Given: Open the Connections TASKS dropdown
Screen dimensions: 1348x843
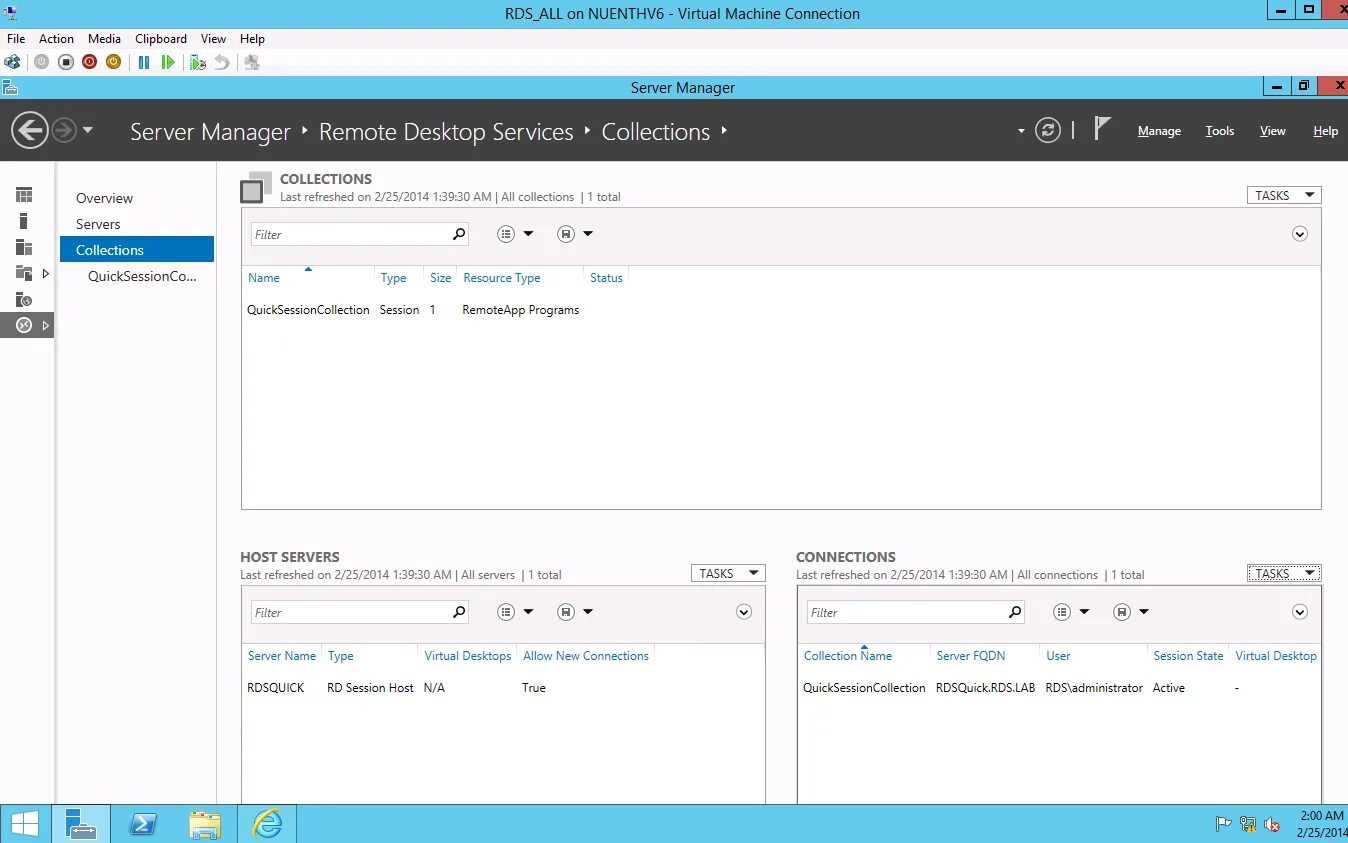Looking at the screenshot, I should [1284, 573].
